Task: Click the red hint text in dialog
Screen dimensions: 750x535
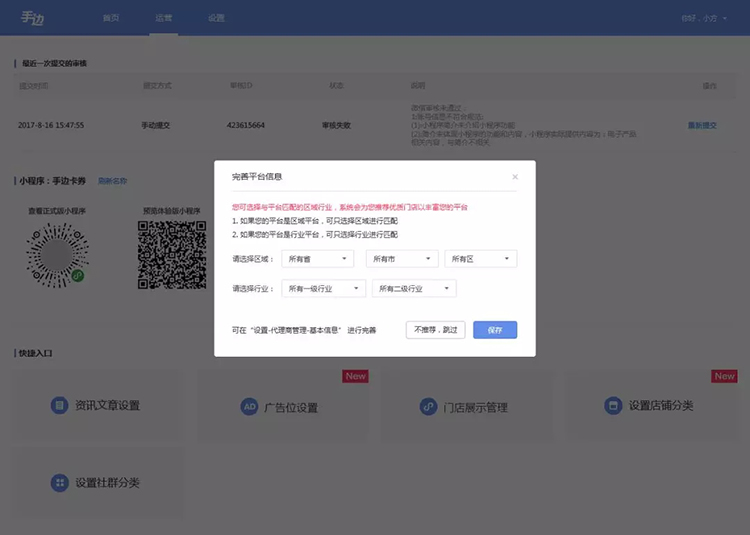Action: (350, 207)
